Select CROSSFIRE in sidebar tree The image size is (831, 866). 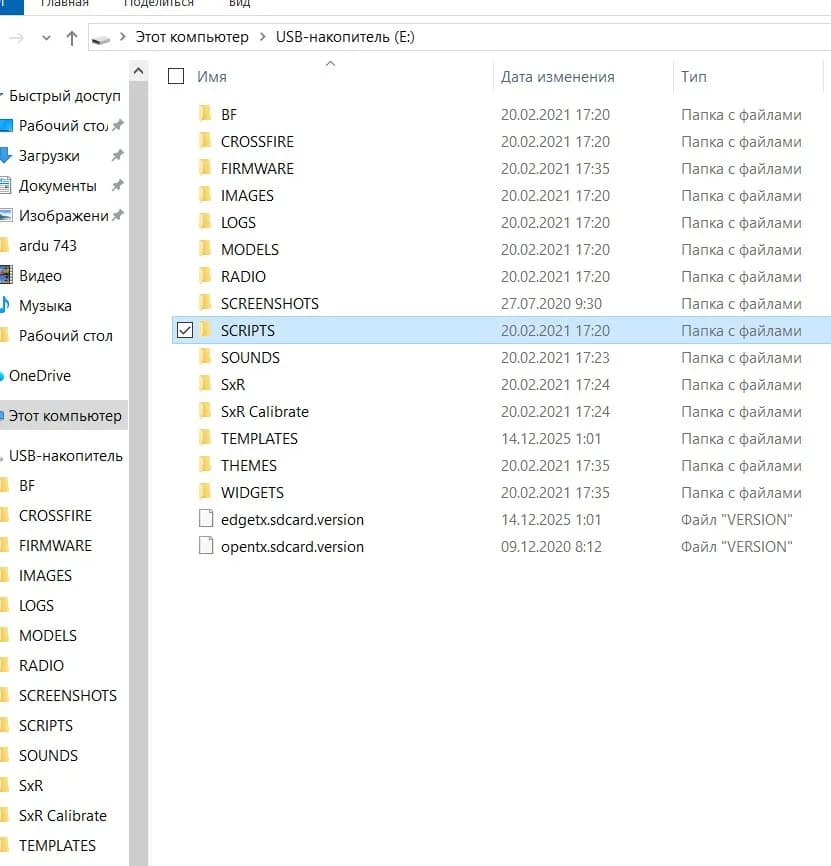tap(55, 515)
